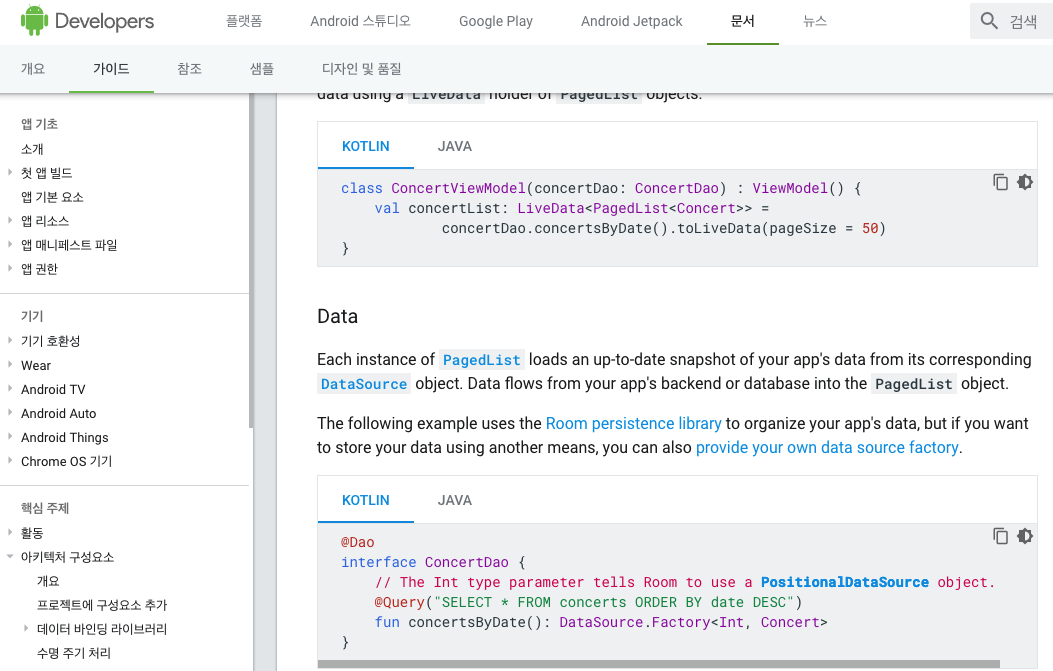Copy the ConcertDao code sample
Screen dimensions: 1053x671
click(x=1000, y=536)
